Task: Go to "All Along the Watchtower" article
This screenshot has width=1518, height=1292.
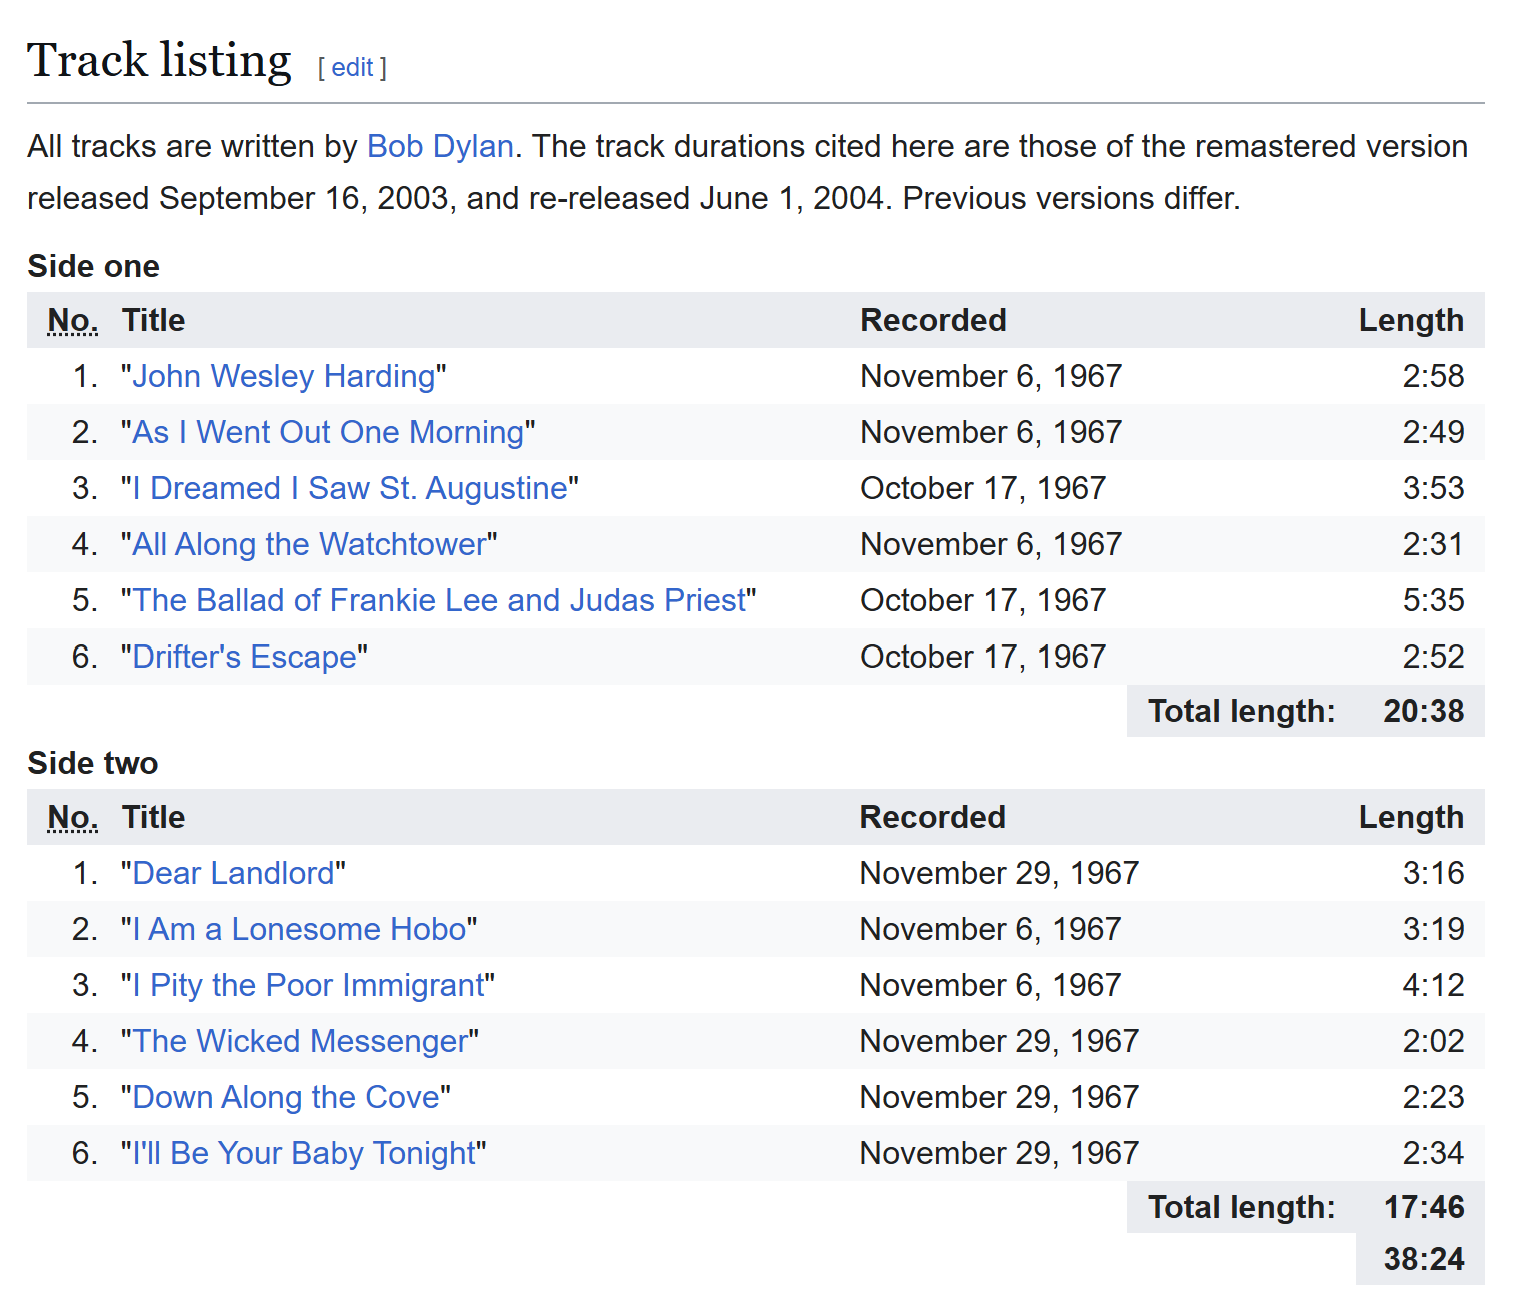Action: (x=309, y=544)
